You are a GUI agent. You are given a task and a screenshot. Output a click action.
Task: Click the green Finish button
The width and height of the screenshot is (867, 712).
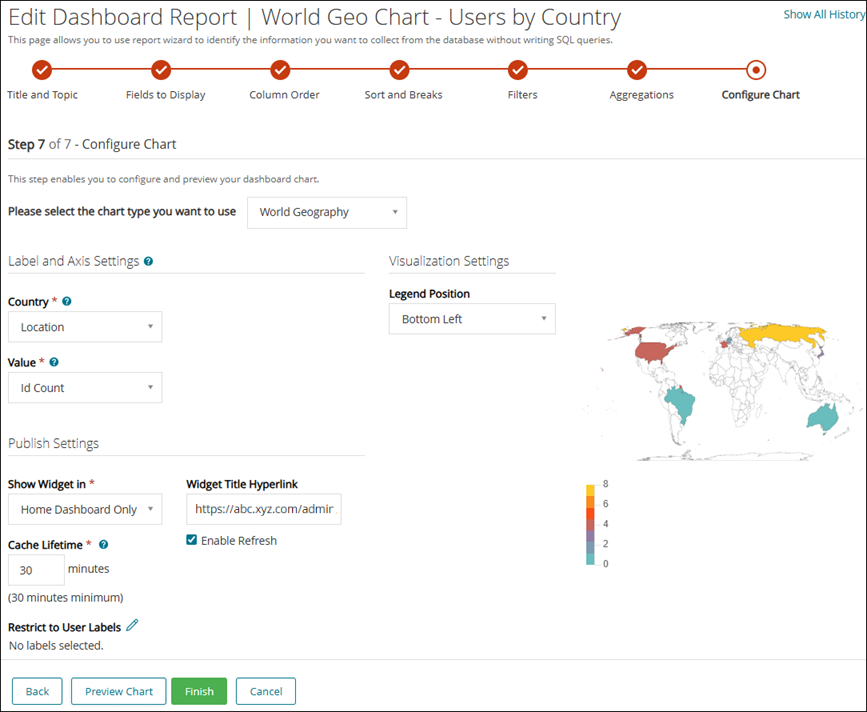pos(199,691)
